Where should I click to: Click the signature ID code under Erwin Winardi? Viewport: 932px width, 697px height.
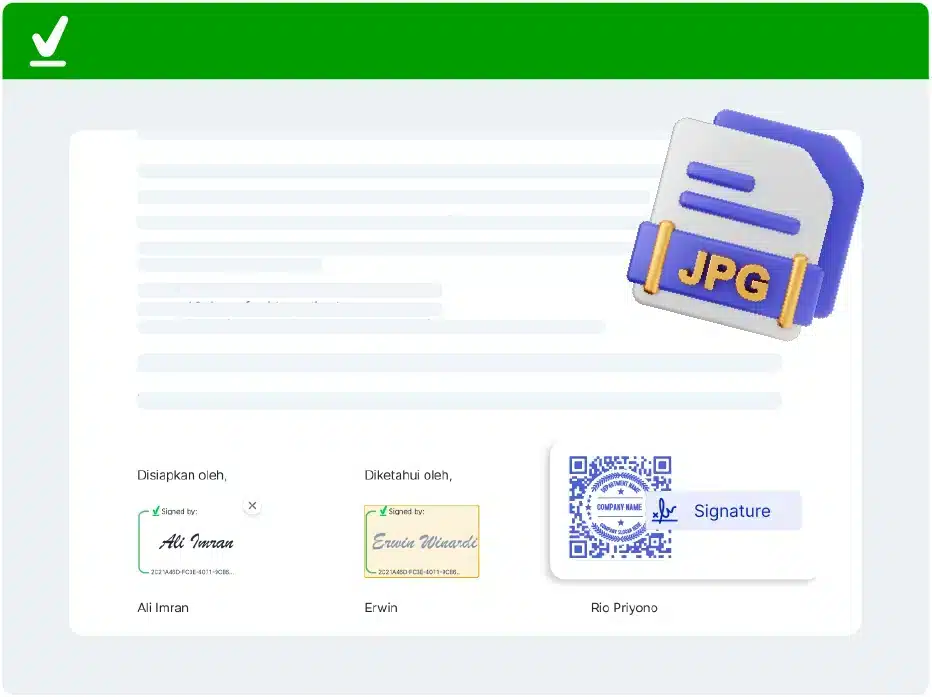tap(418, 572)
